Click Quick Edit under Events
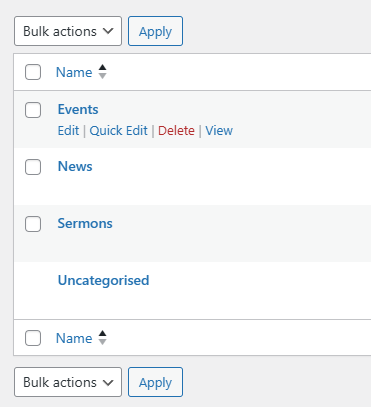This screenshot has width=371, height=407. pos(118,130)
